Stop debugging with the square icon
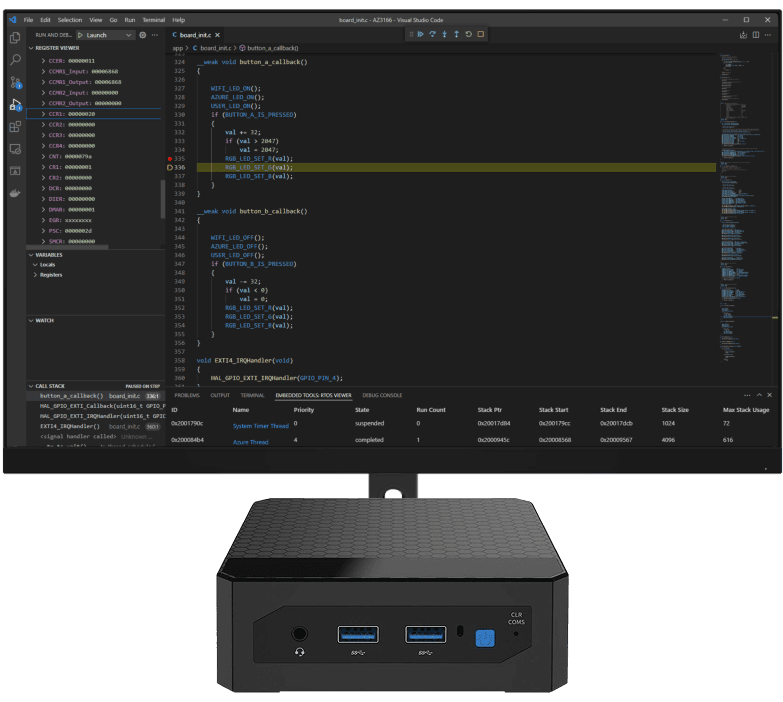783x702 pixels. tap(481, 34)
